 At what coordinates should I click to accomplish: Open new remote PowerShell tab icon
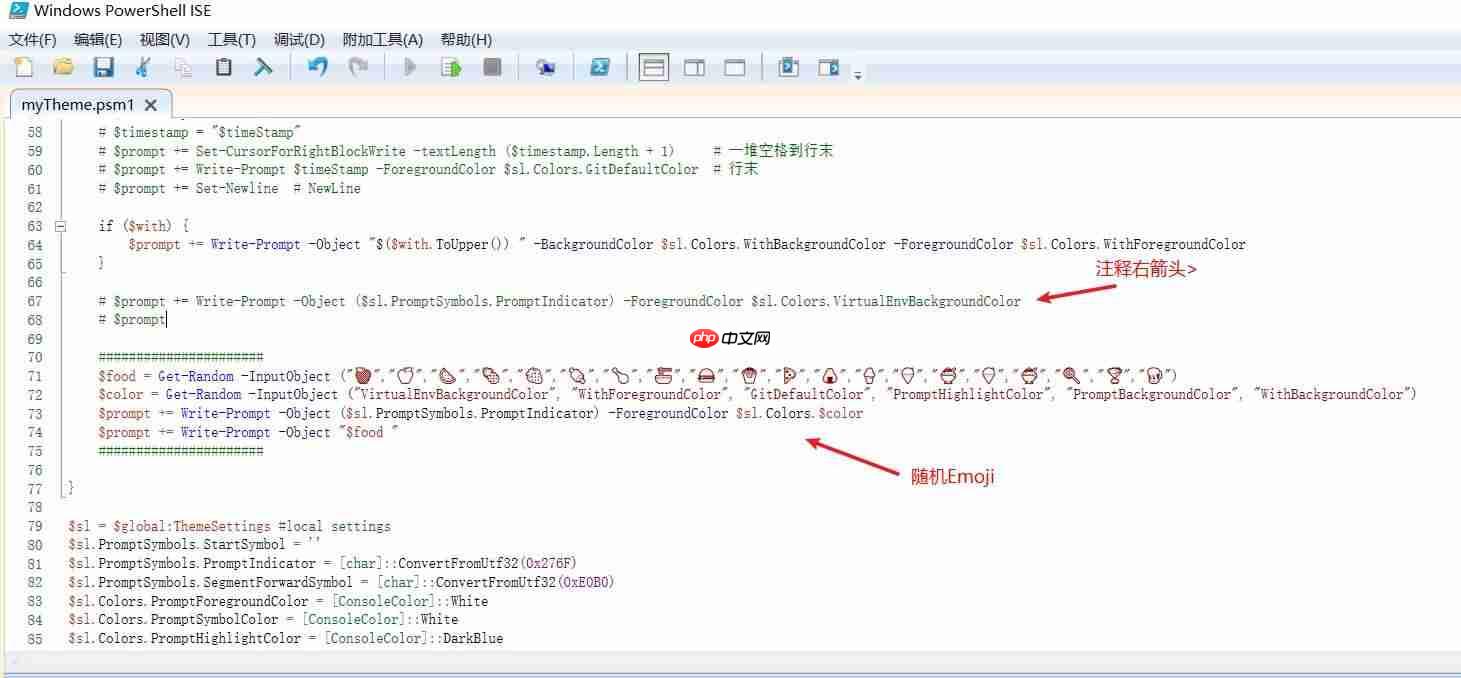(x=545, y=67)
